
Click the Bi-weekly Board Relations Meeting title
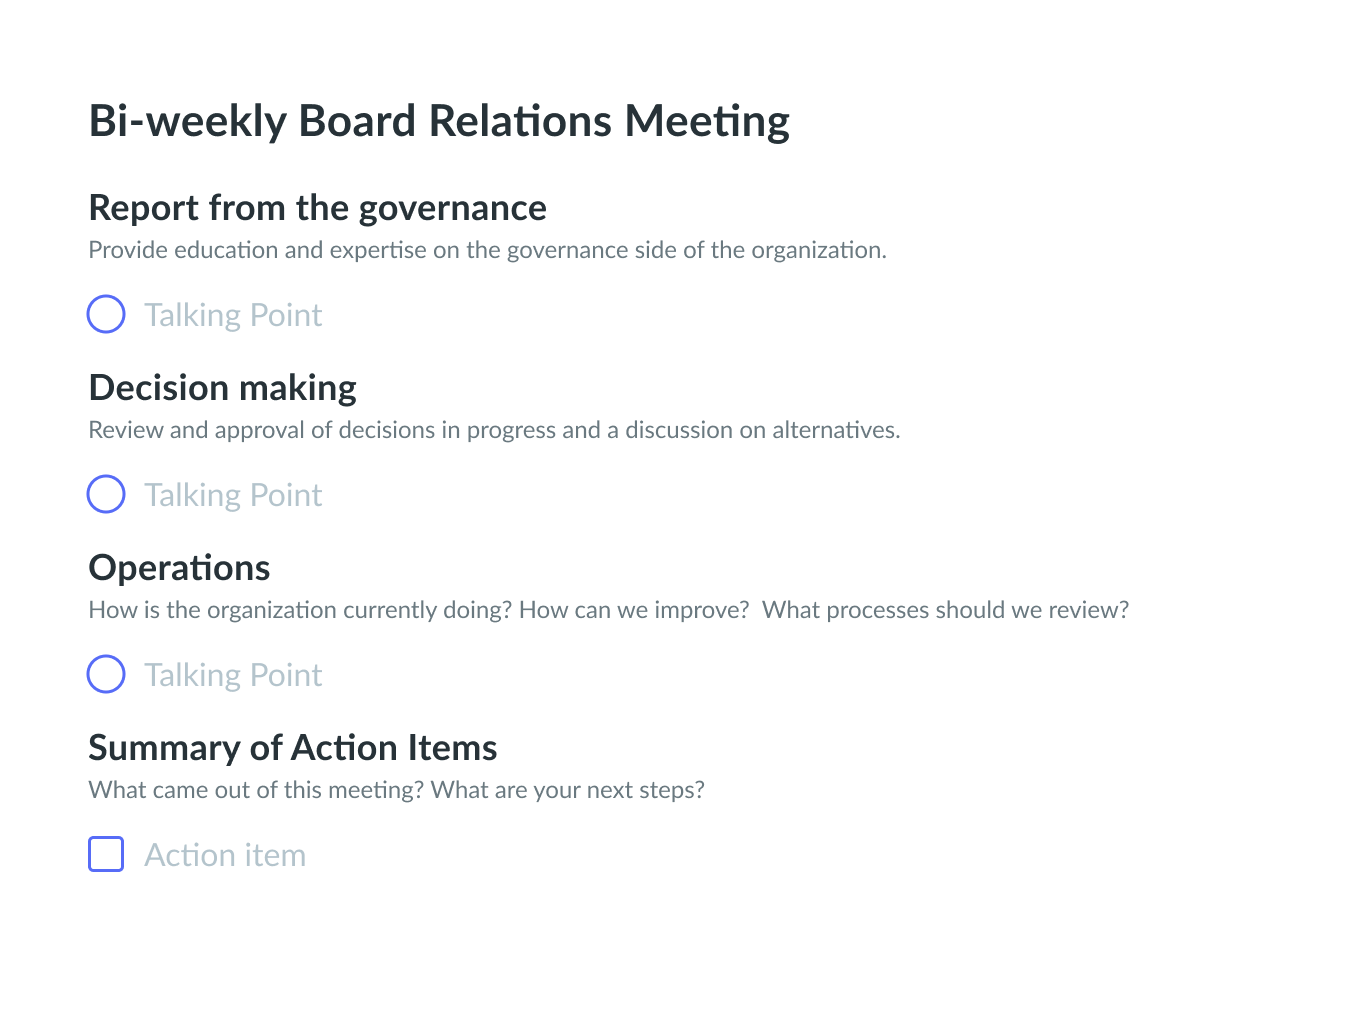439,121
